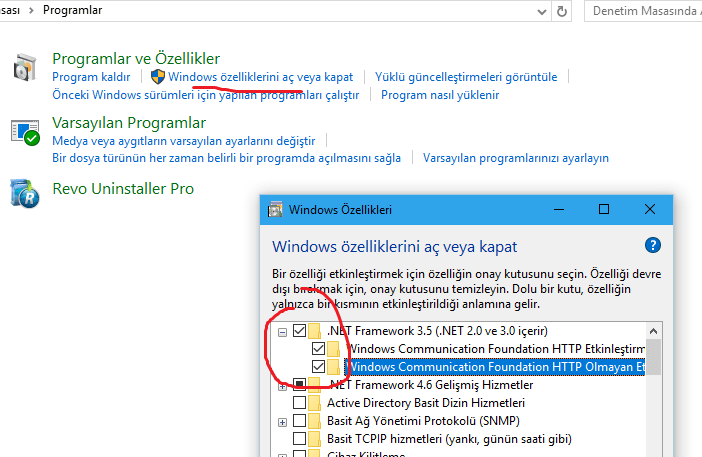
Task: Uncheck Windows Communication Foundation HTTP Olmayan checkbox
Action: (x=318, y=367)
